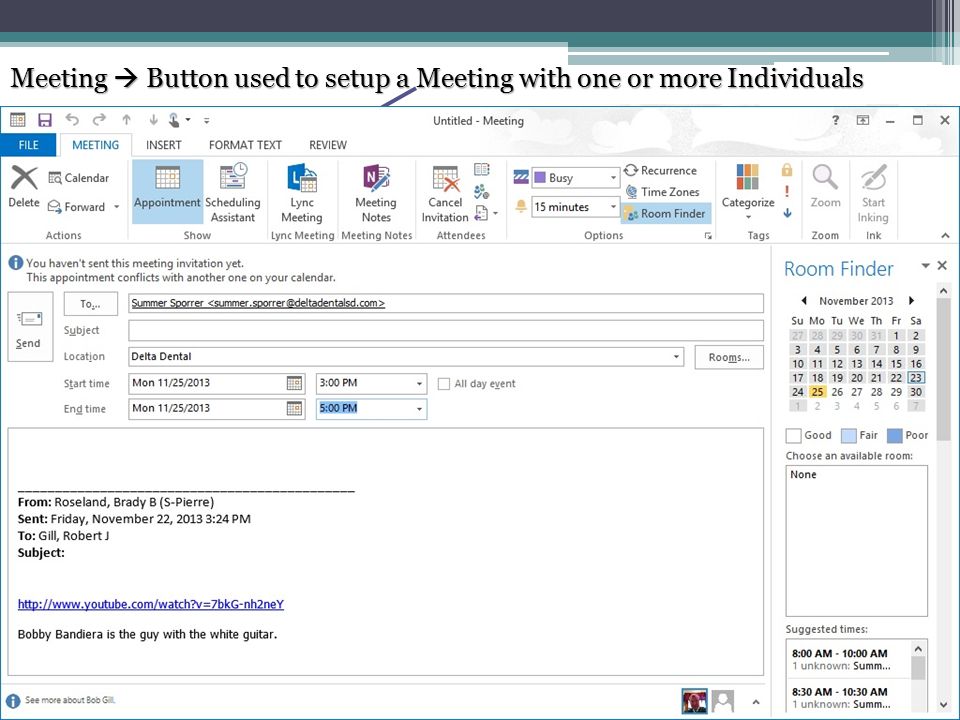The width and height of the screenshot is (960, 720).
Task: Open the Scheduling Assistant
Action: point(233,192)
